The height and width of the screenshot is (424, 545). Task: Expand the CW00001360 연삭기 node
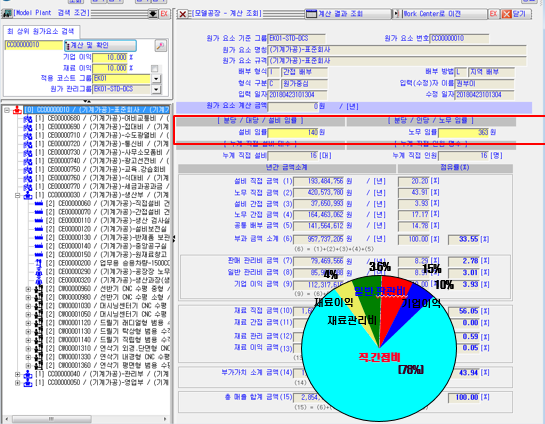pyautogui.click(x=29, y=366)
